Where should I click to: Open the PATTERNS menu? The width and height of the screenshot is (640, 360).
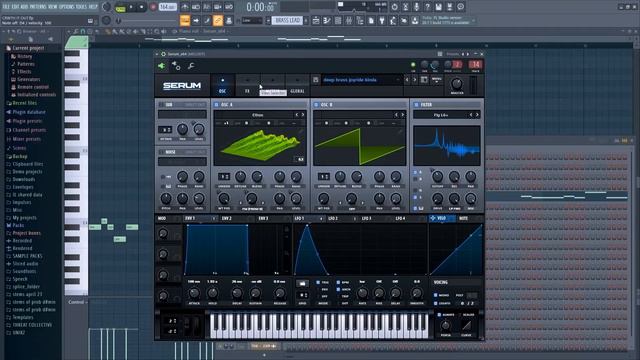coord(38,7)
